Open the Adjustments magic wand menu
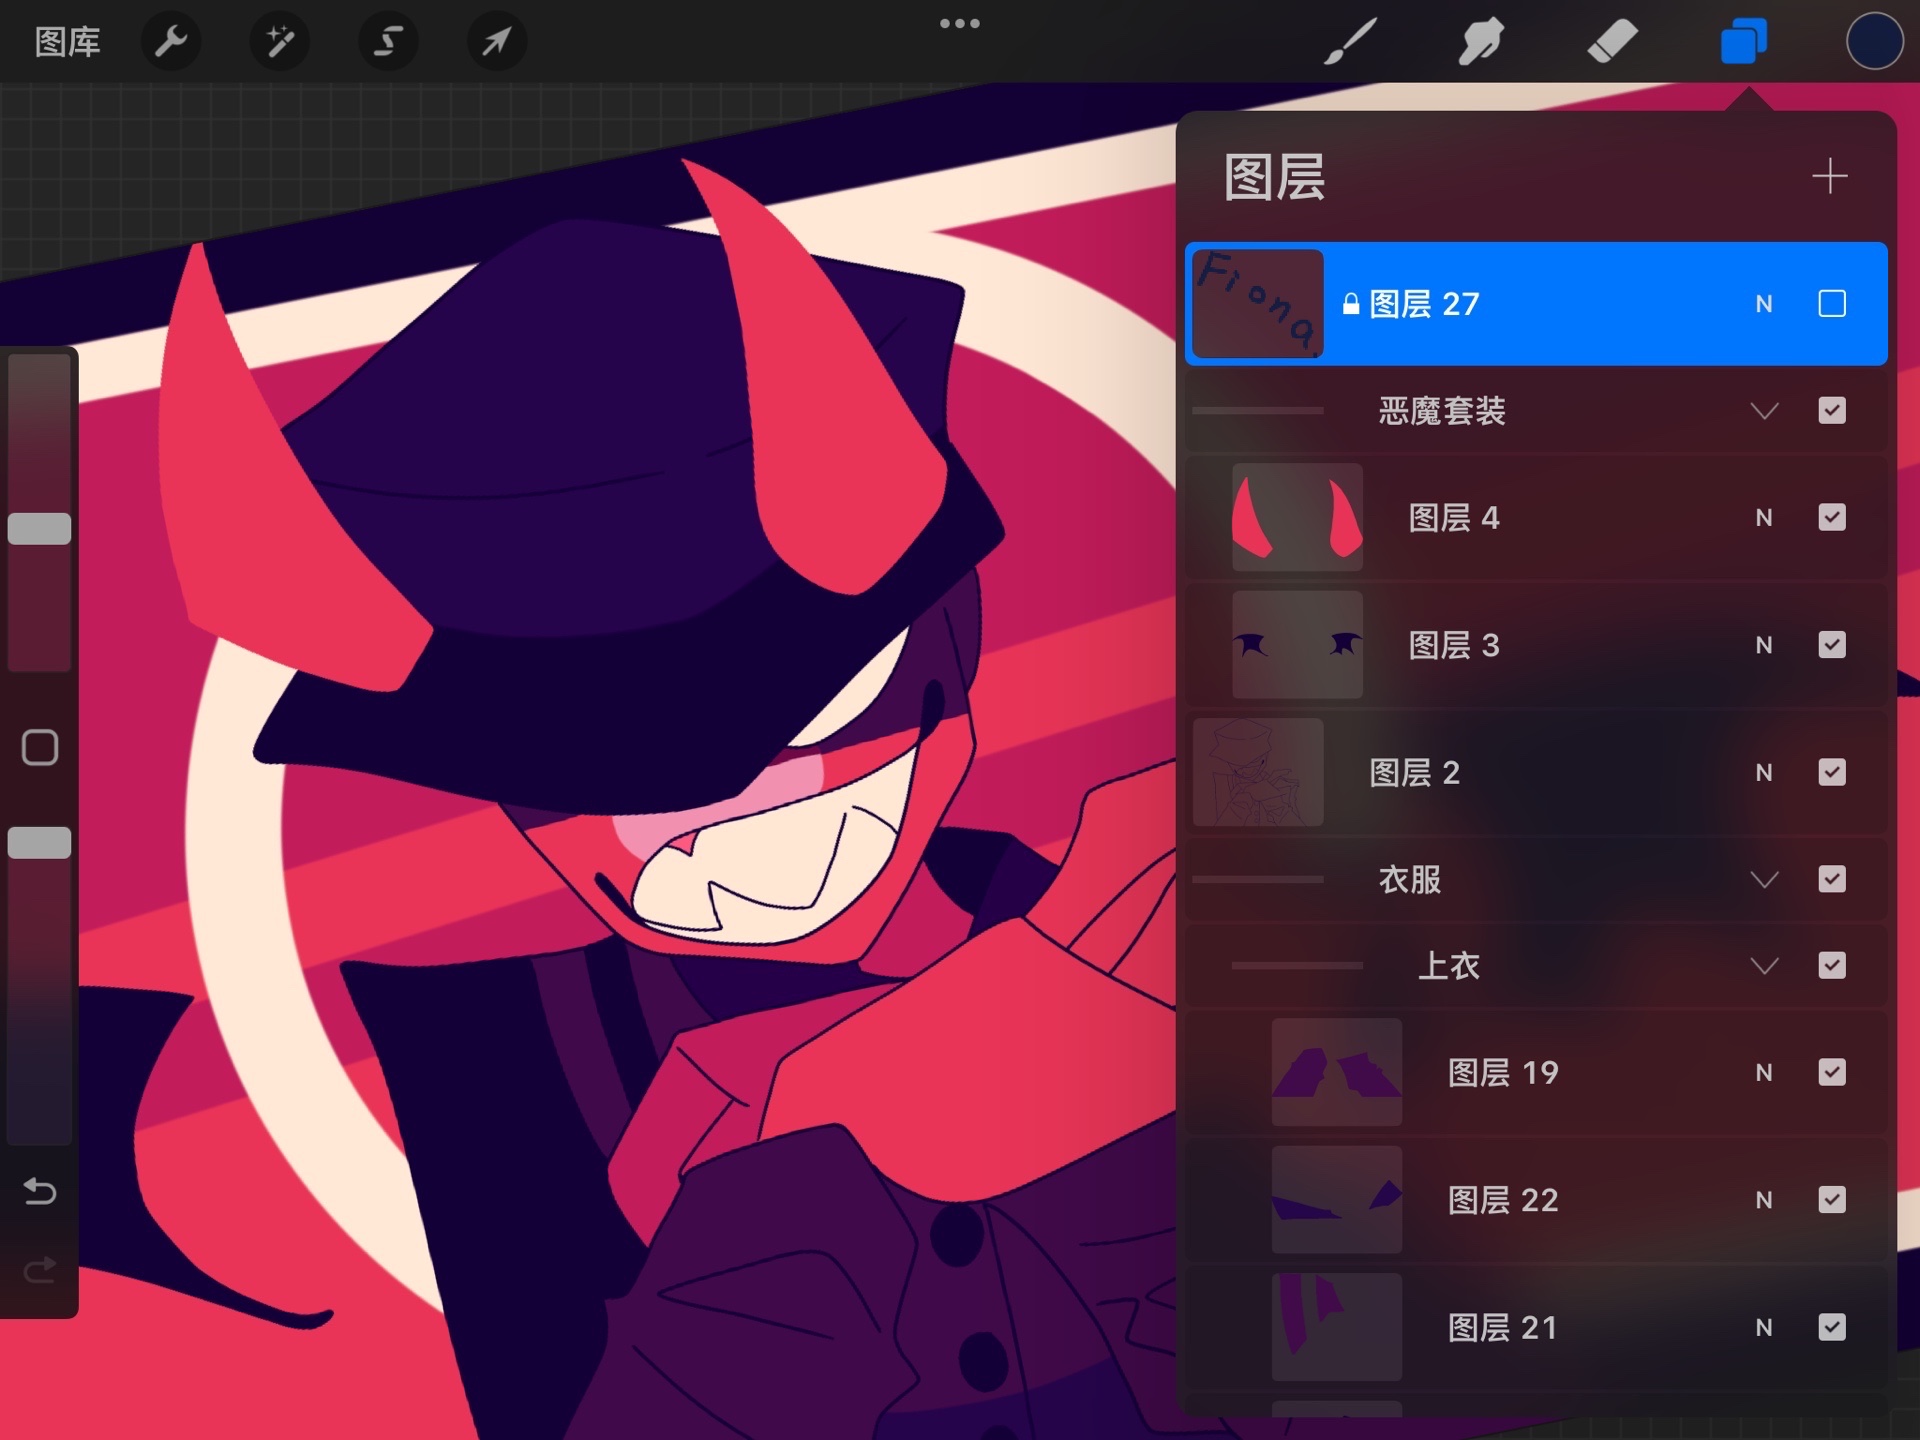Viewport: 1920px width, 1440px height. tap(279, 42)
